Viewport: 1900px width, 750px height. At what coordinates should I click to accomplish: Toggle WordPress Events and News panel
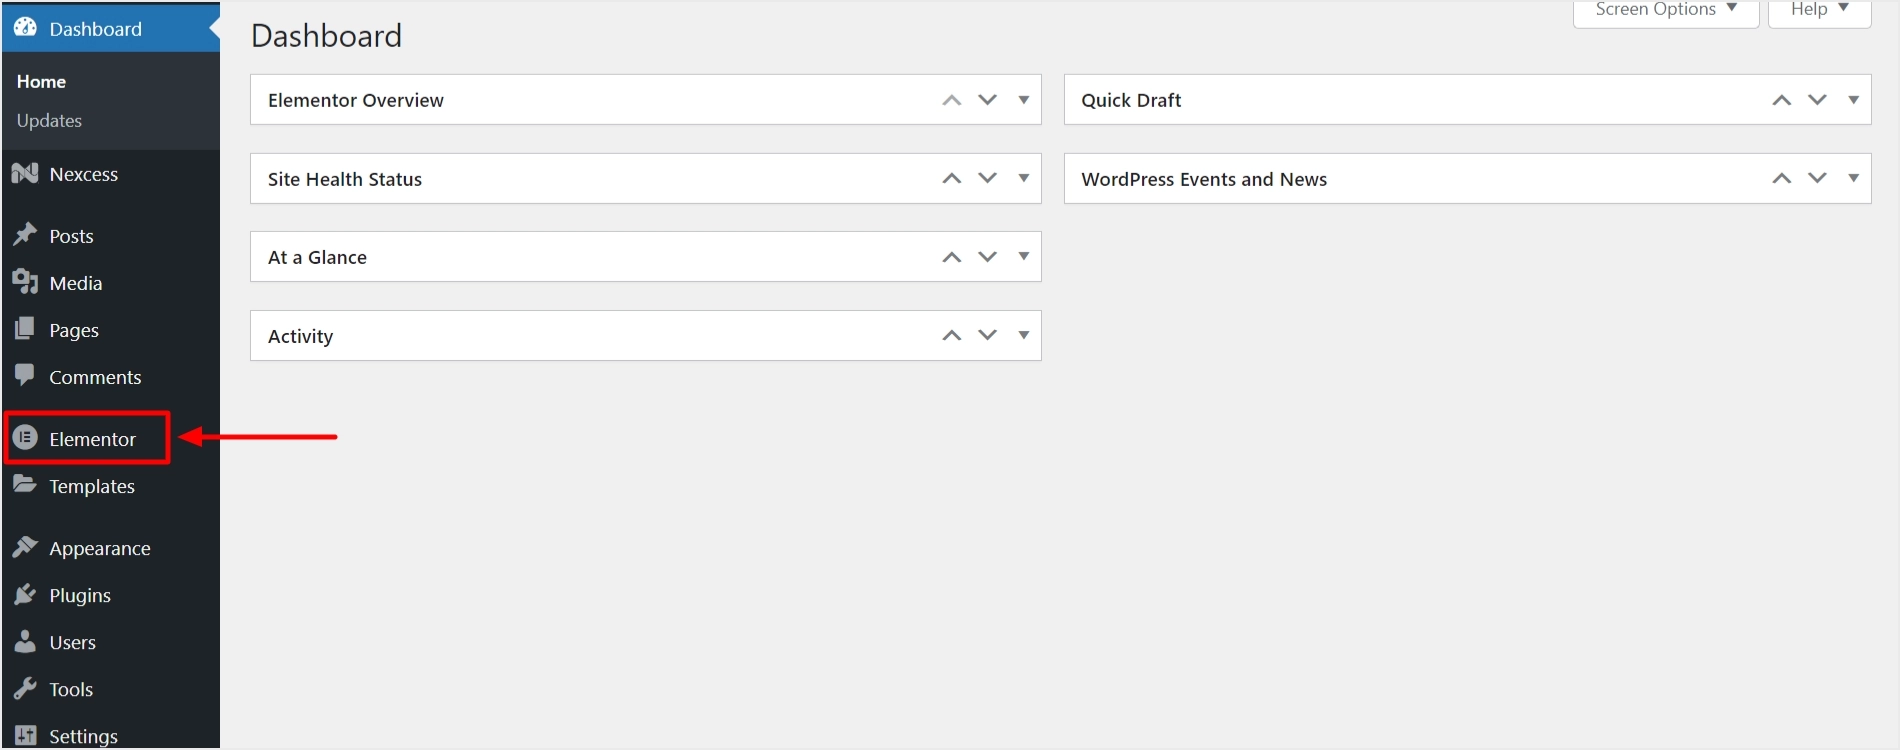pos(1854,178)
